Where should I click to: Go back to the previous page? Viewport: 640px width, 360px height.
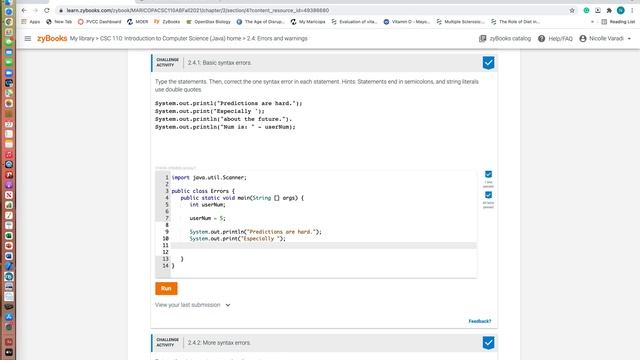[x=24, y=10]
